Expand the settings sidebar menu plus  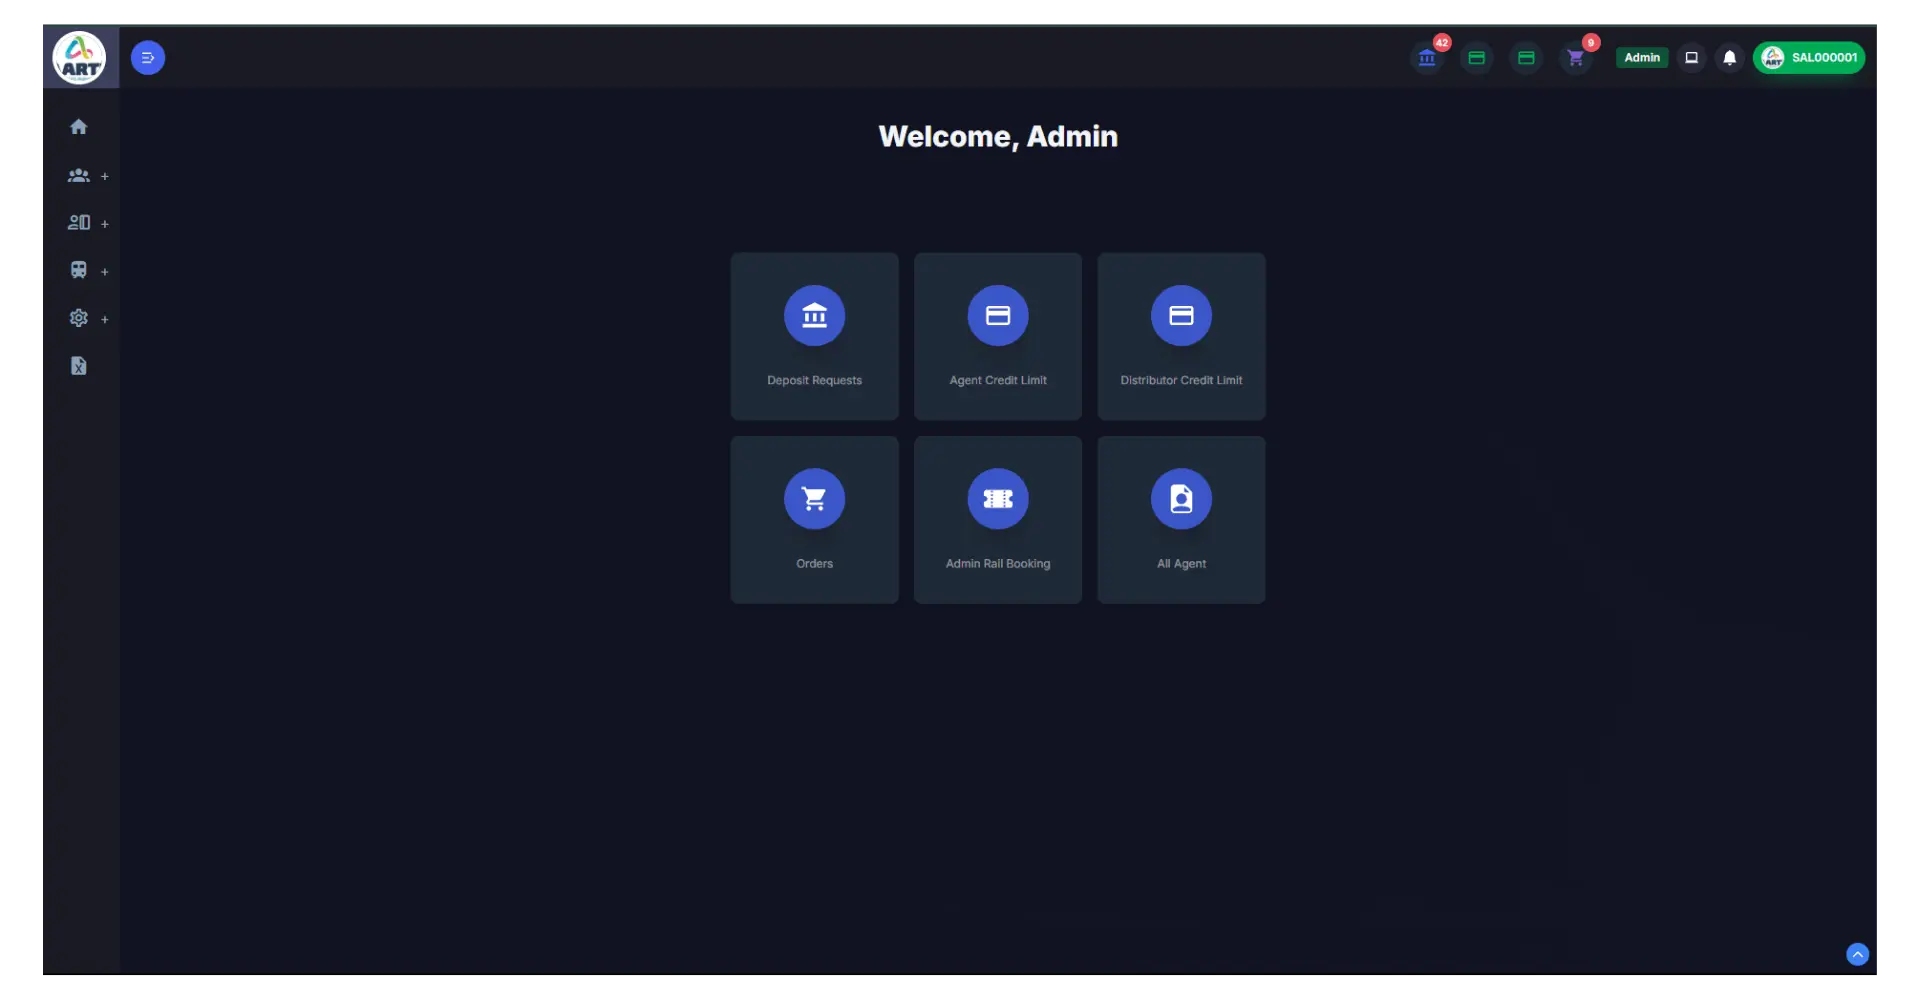click(x=105, y=320)
